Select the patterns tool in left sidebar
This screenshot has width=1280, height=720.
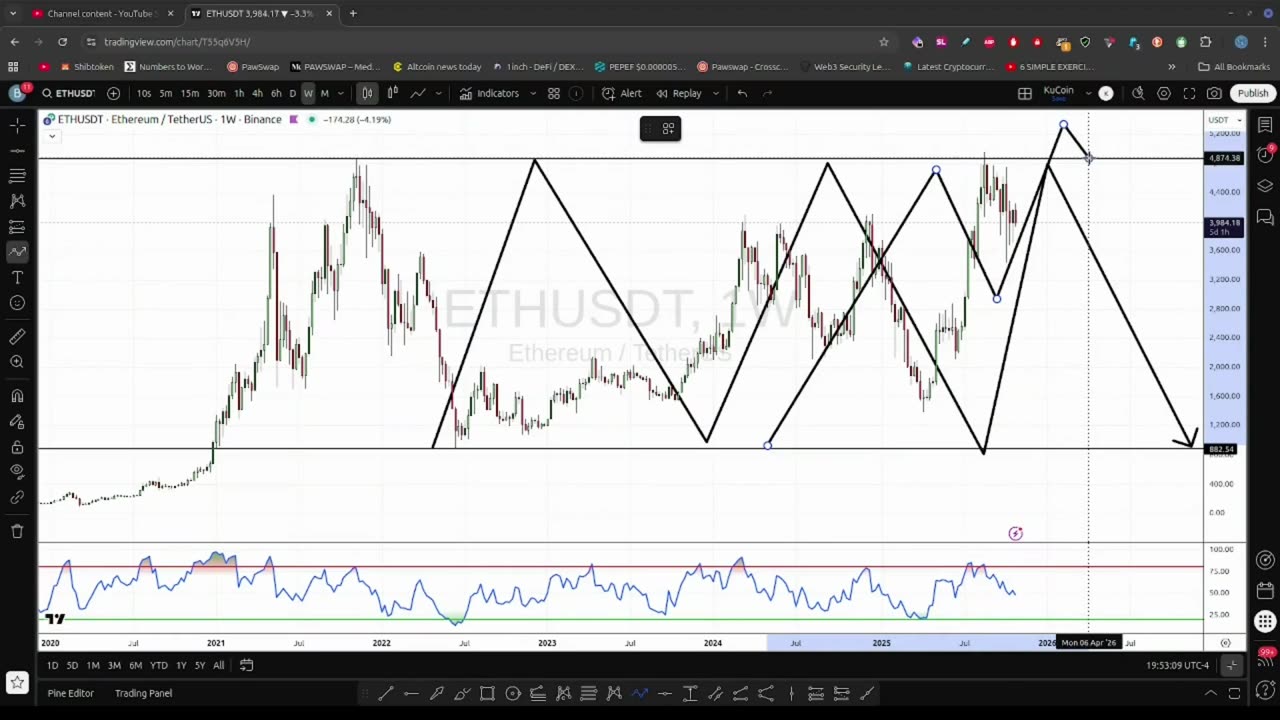coord(17,201)
